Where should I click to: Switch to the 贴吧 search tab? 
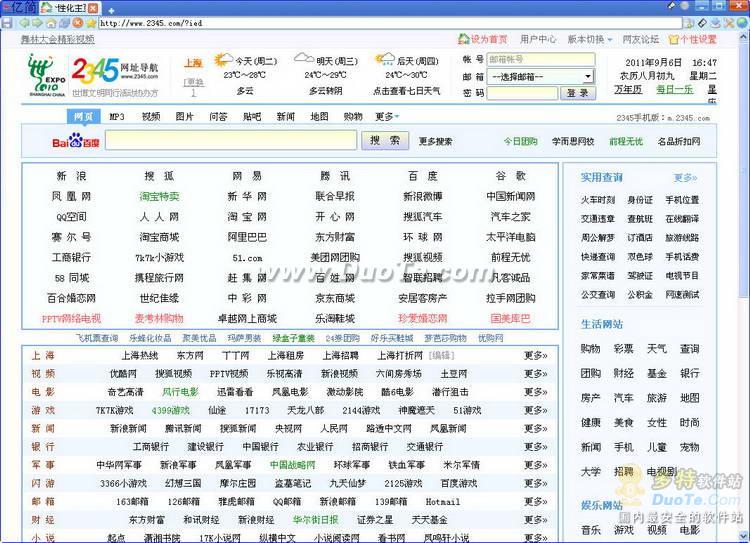pos(252,116)
